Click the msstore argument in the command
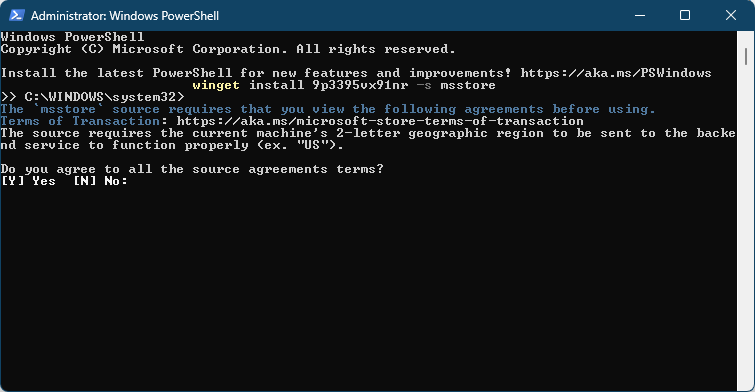The height and width of the screenshot is (392, 755). tap(468, 85)
